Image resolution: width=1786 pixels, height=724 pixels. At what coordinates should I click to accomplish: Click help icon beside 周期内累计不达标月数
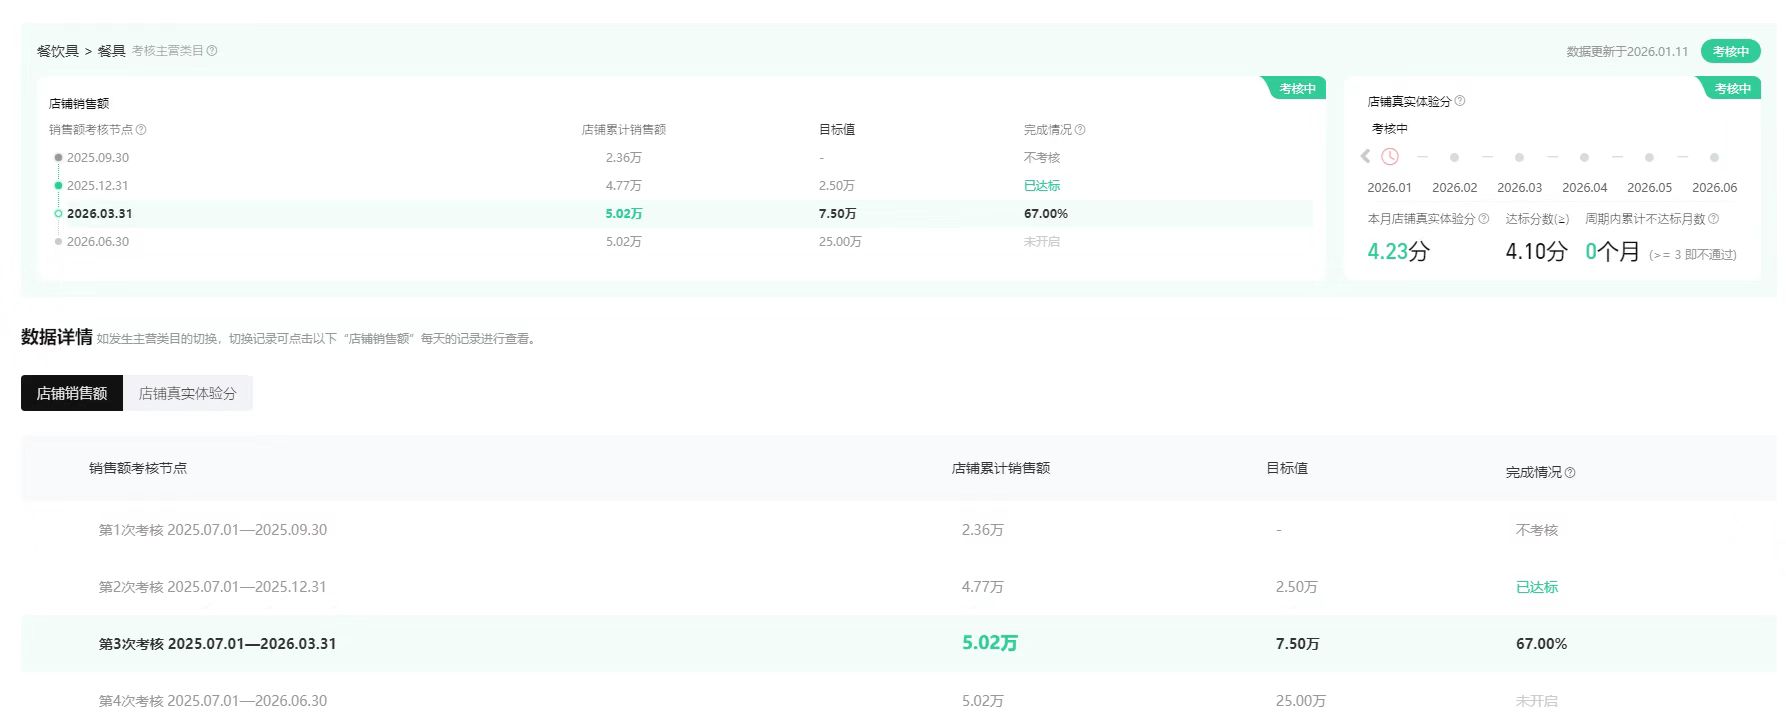click(x=1714, y=219)
